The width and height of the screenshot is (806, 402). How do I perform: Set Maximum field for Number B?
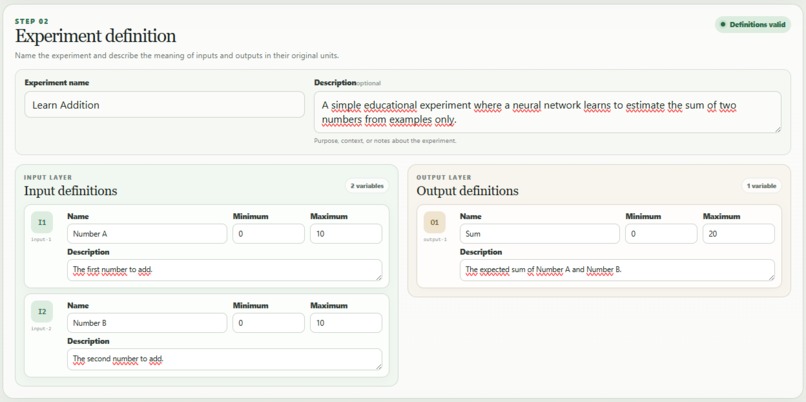point(346,323)
